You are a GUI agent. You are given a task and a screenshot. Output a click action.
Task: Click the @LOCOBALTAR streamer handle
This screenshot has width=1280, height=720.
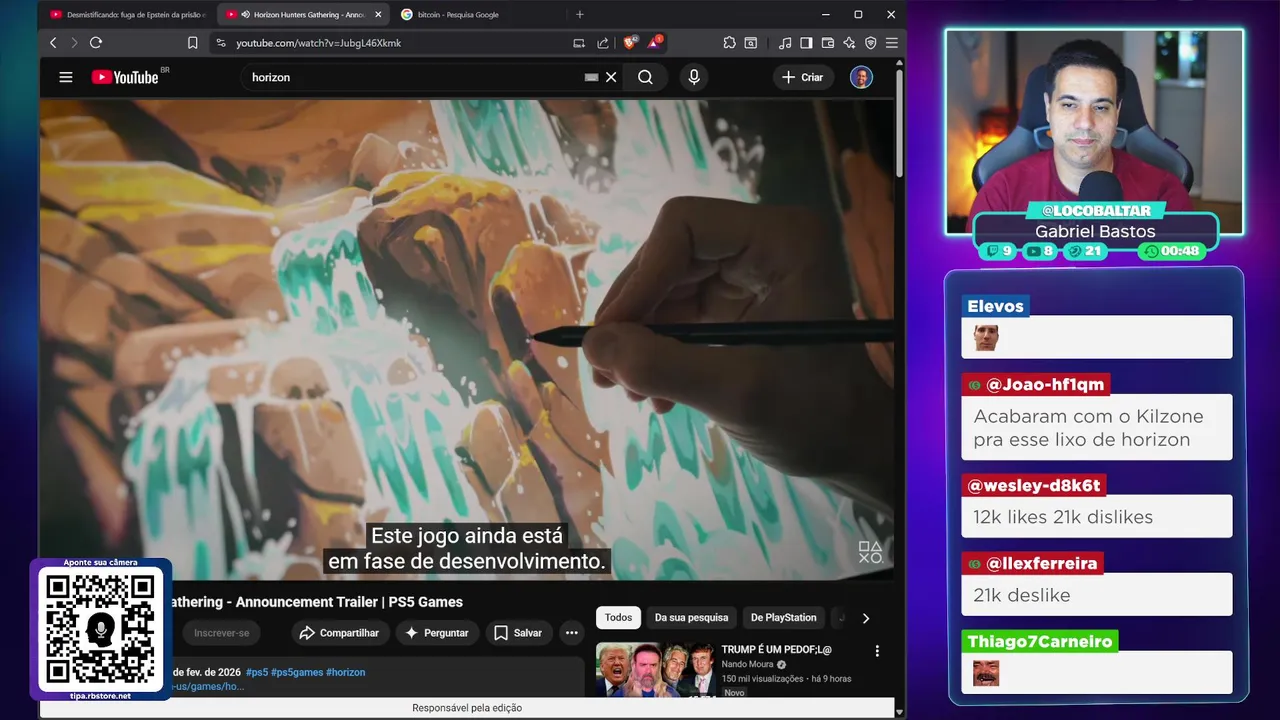point(1096,211)
